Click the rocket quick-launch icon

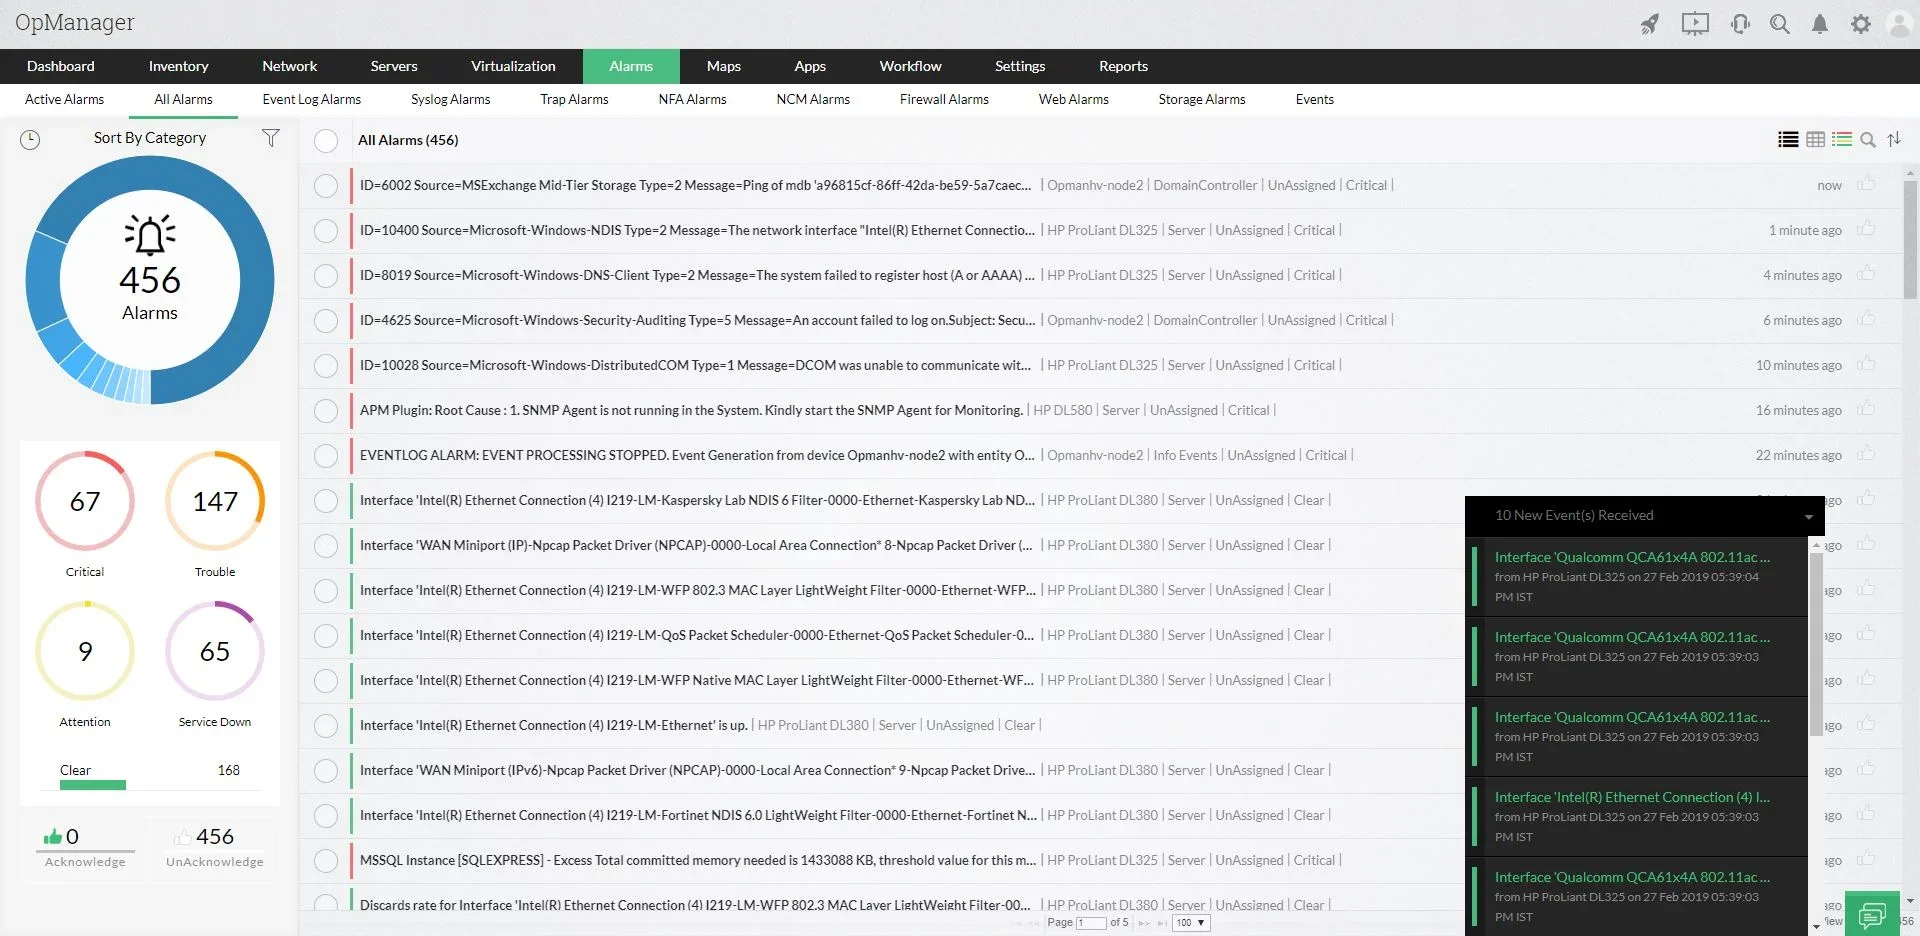click(x=1650, y=23)
